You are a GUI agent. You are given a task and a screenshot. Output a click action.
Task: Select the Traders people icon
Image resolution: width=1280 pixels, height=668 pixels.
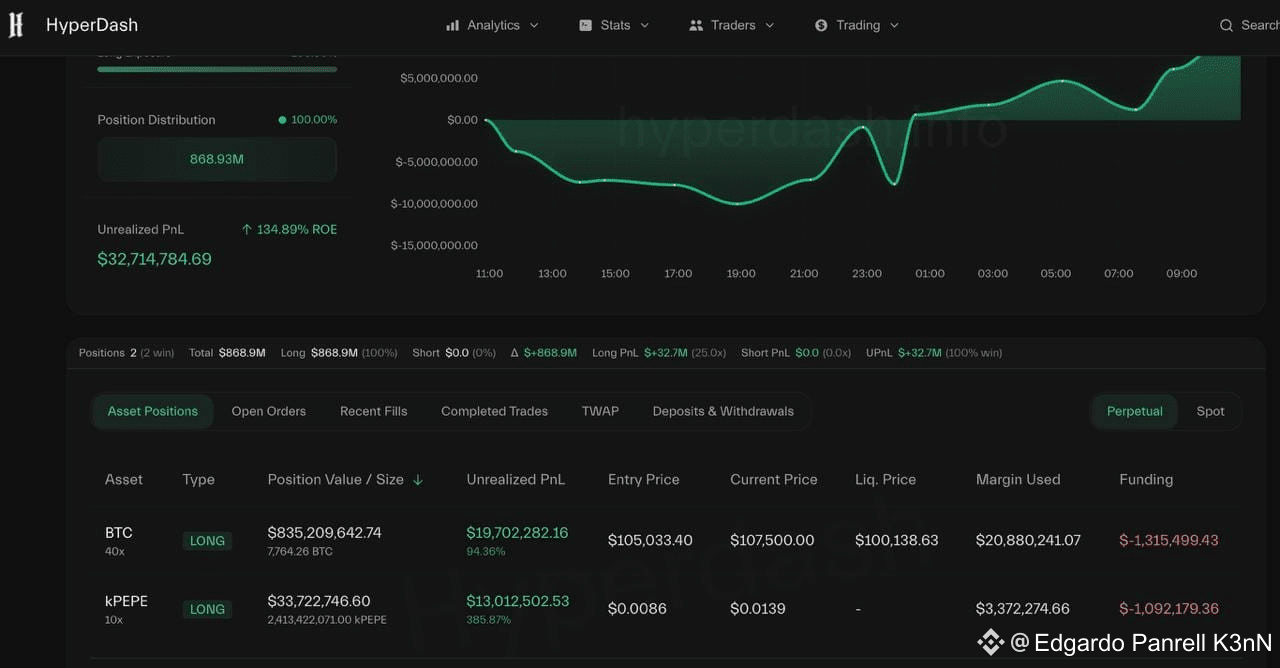[696, 24]
